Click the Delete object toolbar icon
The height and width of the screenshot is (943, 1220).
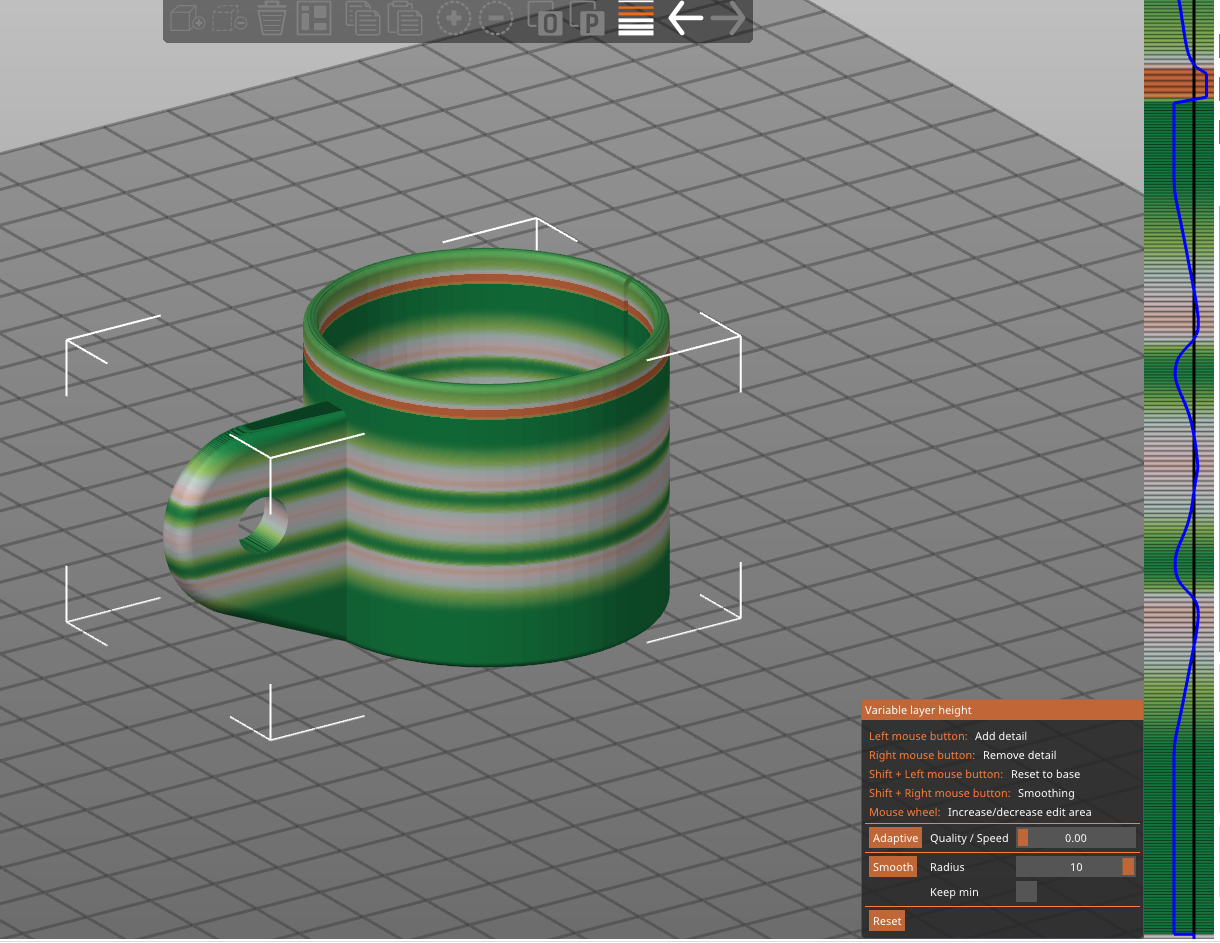[x=229, y=18]
